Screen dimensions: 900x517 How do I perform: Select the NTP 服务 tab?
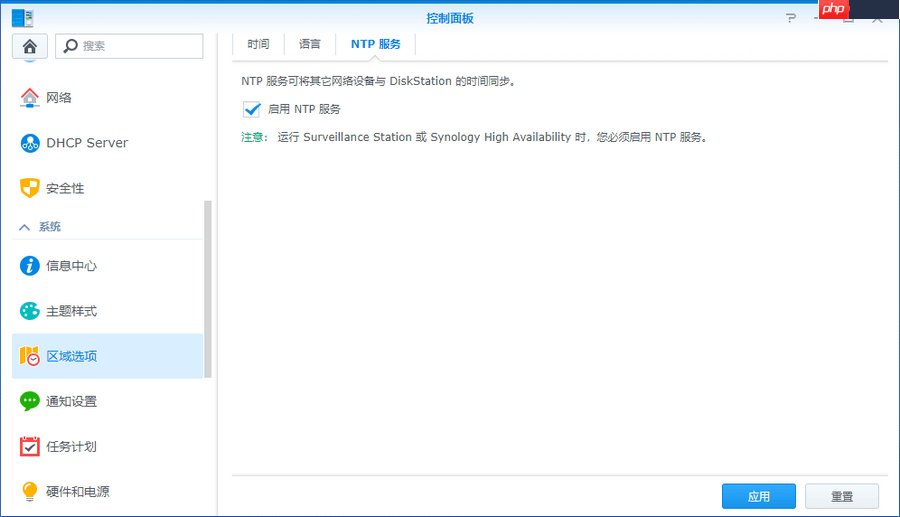tap(375, 44)
